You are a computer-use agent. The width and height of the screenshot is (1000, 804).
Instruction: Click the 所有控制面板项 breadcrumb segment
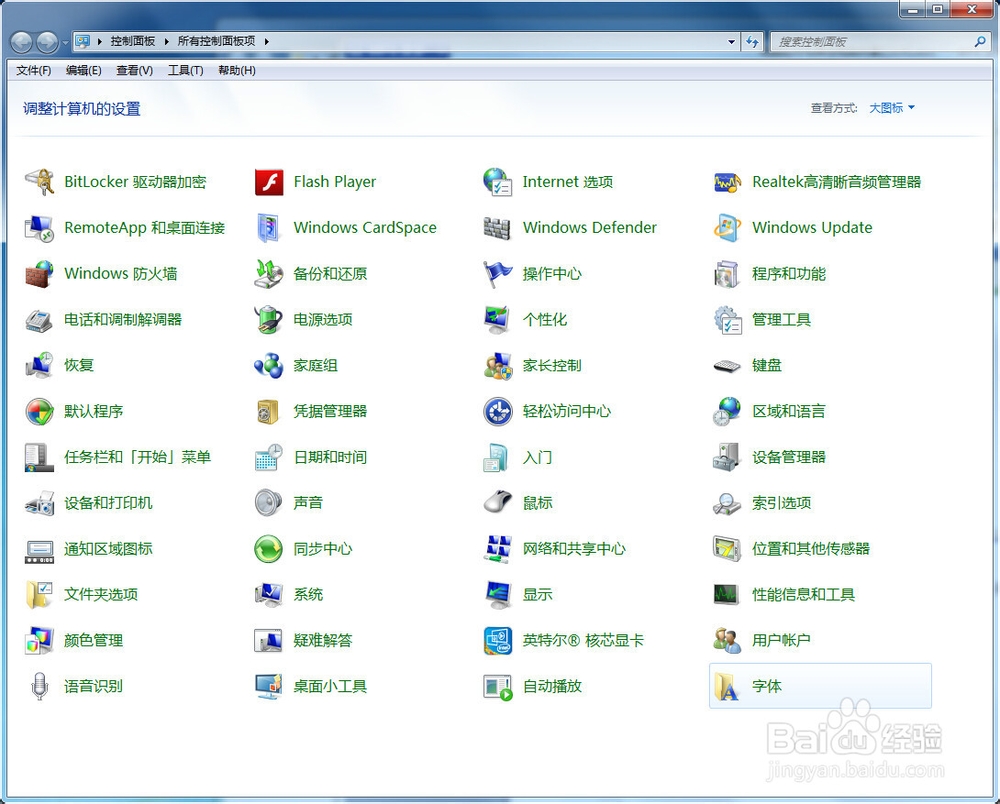coord(216,41)
